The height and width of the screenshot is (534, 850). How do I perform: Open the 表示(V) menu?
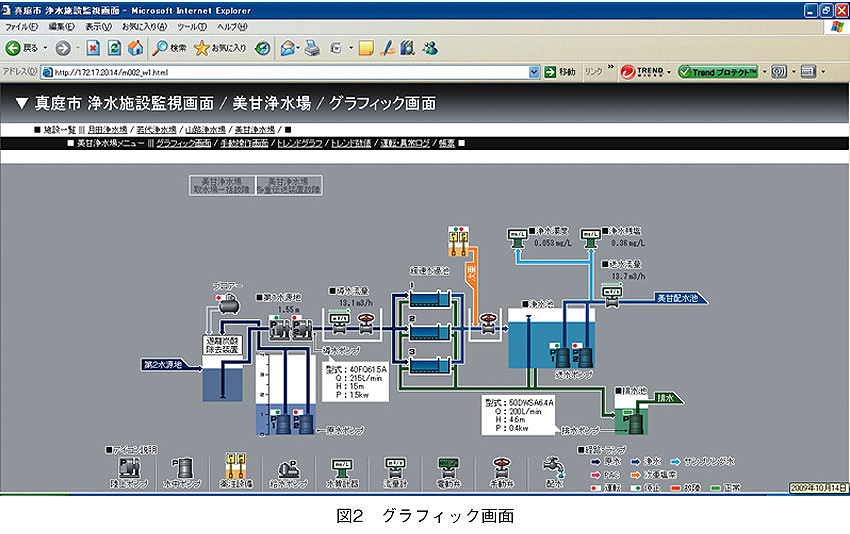point(98,27)
